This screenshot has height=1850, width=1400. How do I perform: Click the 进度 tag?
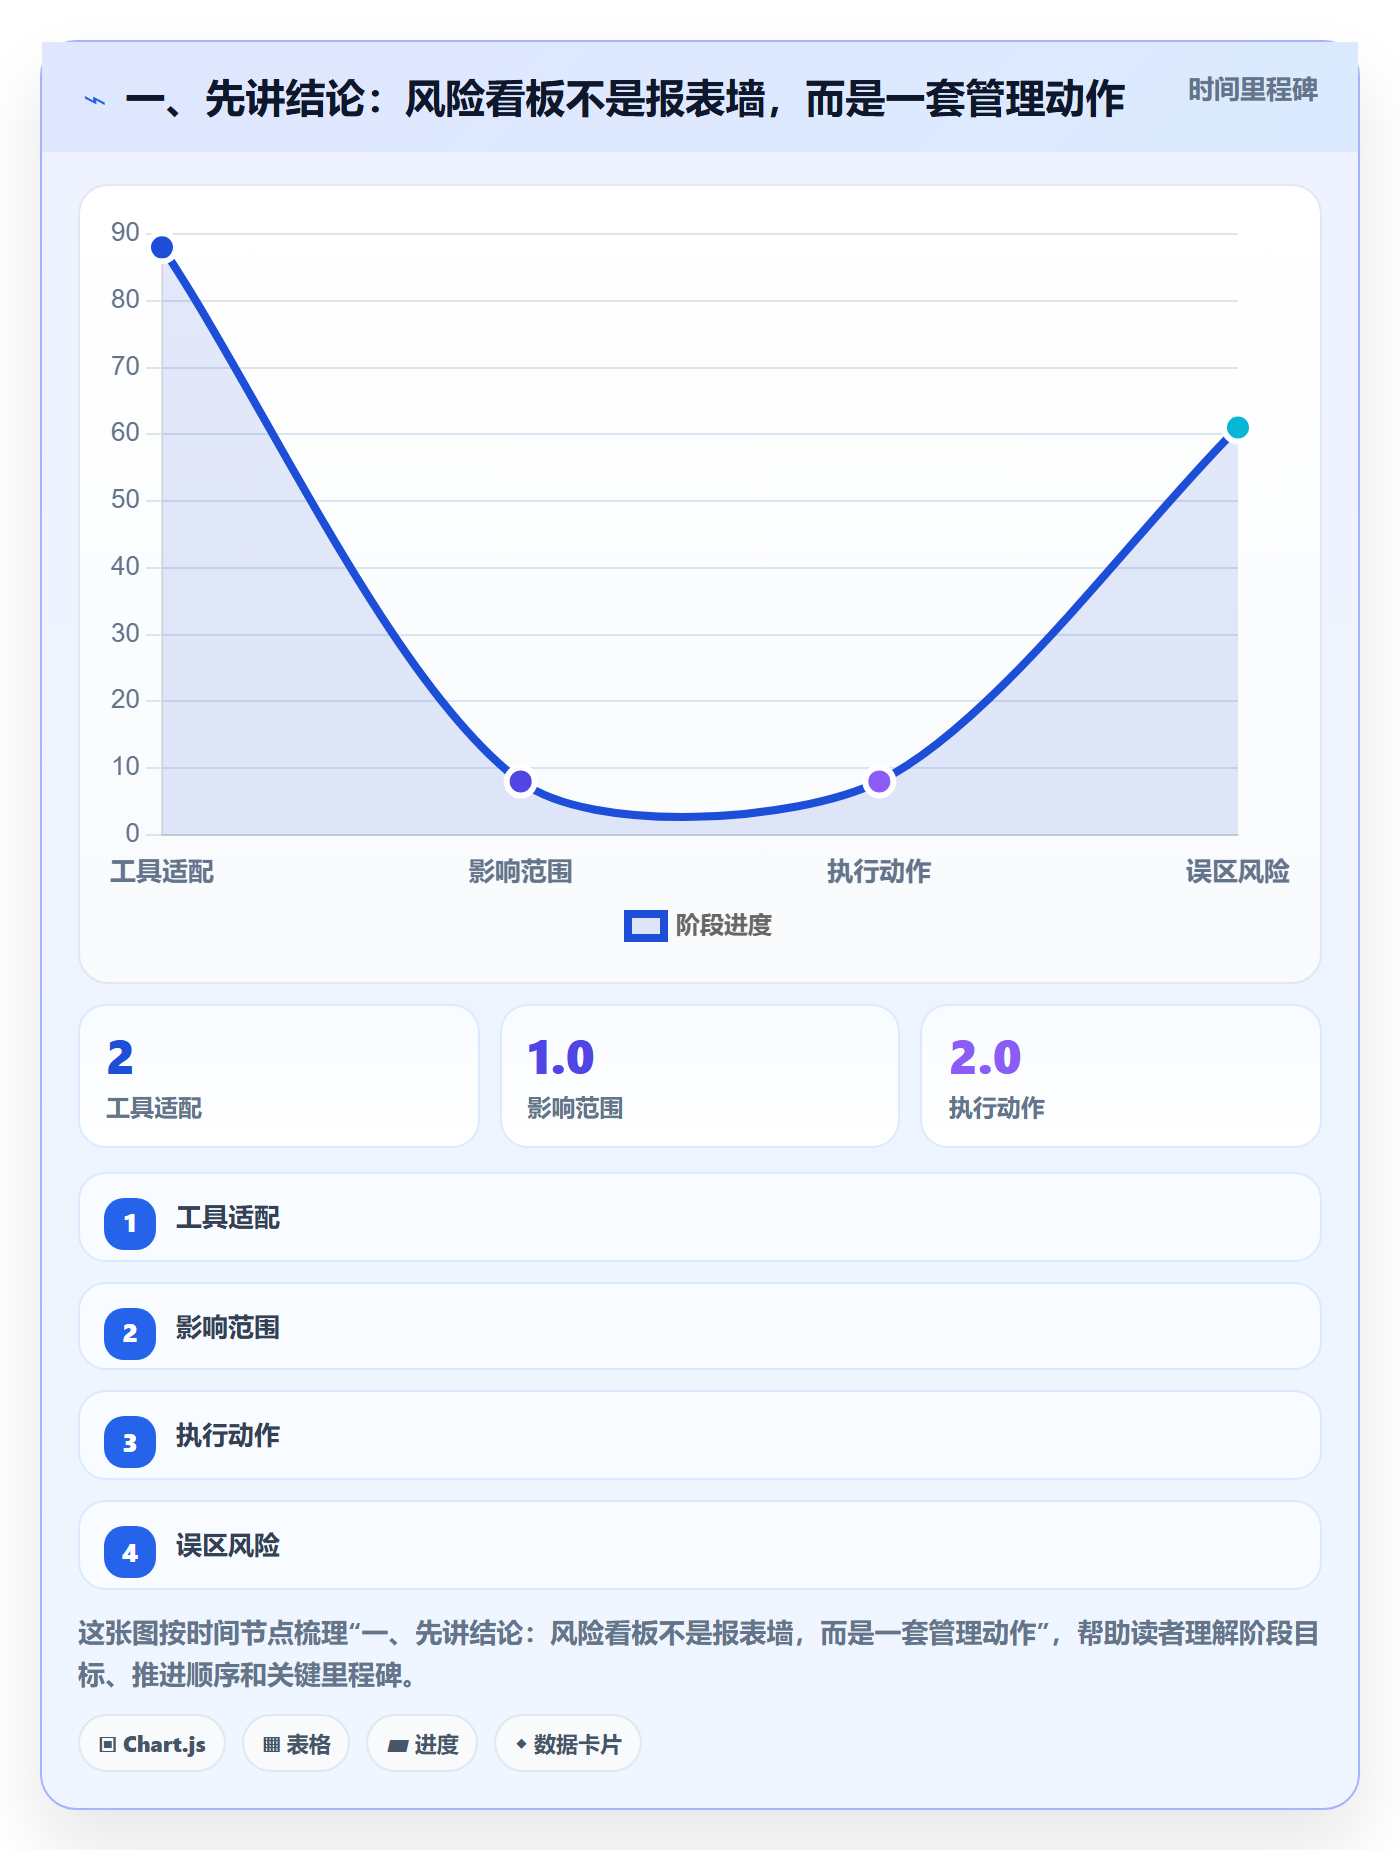tap(422, 1744)
